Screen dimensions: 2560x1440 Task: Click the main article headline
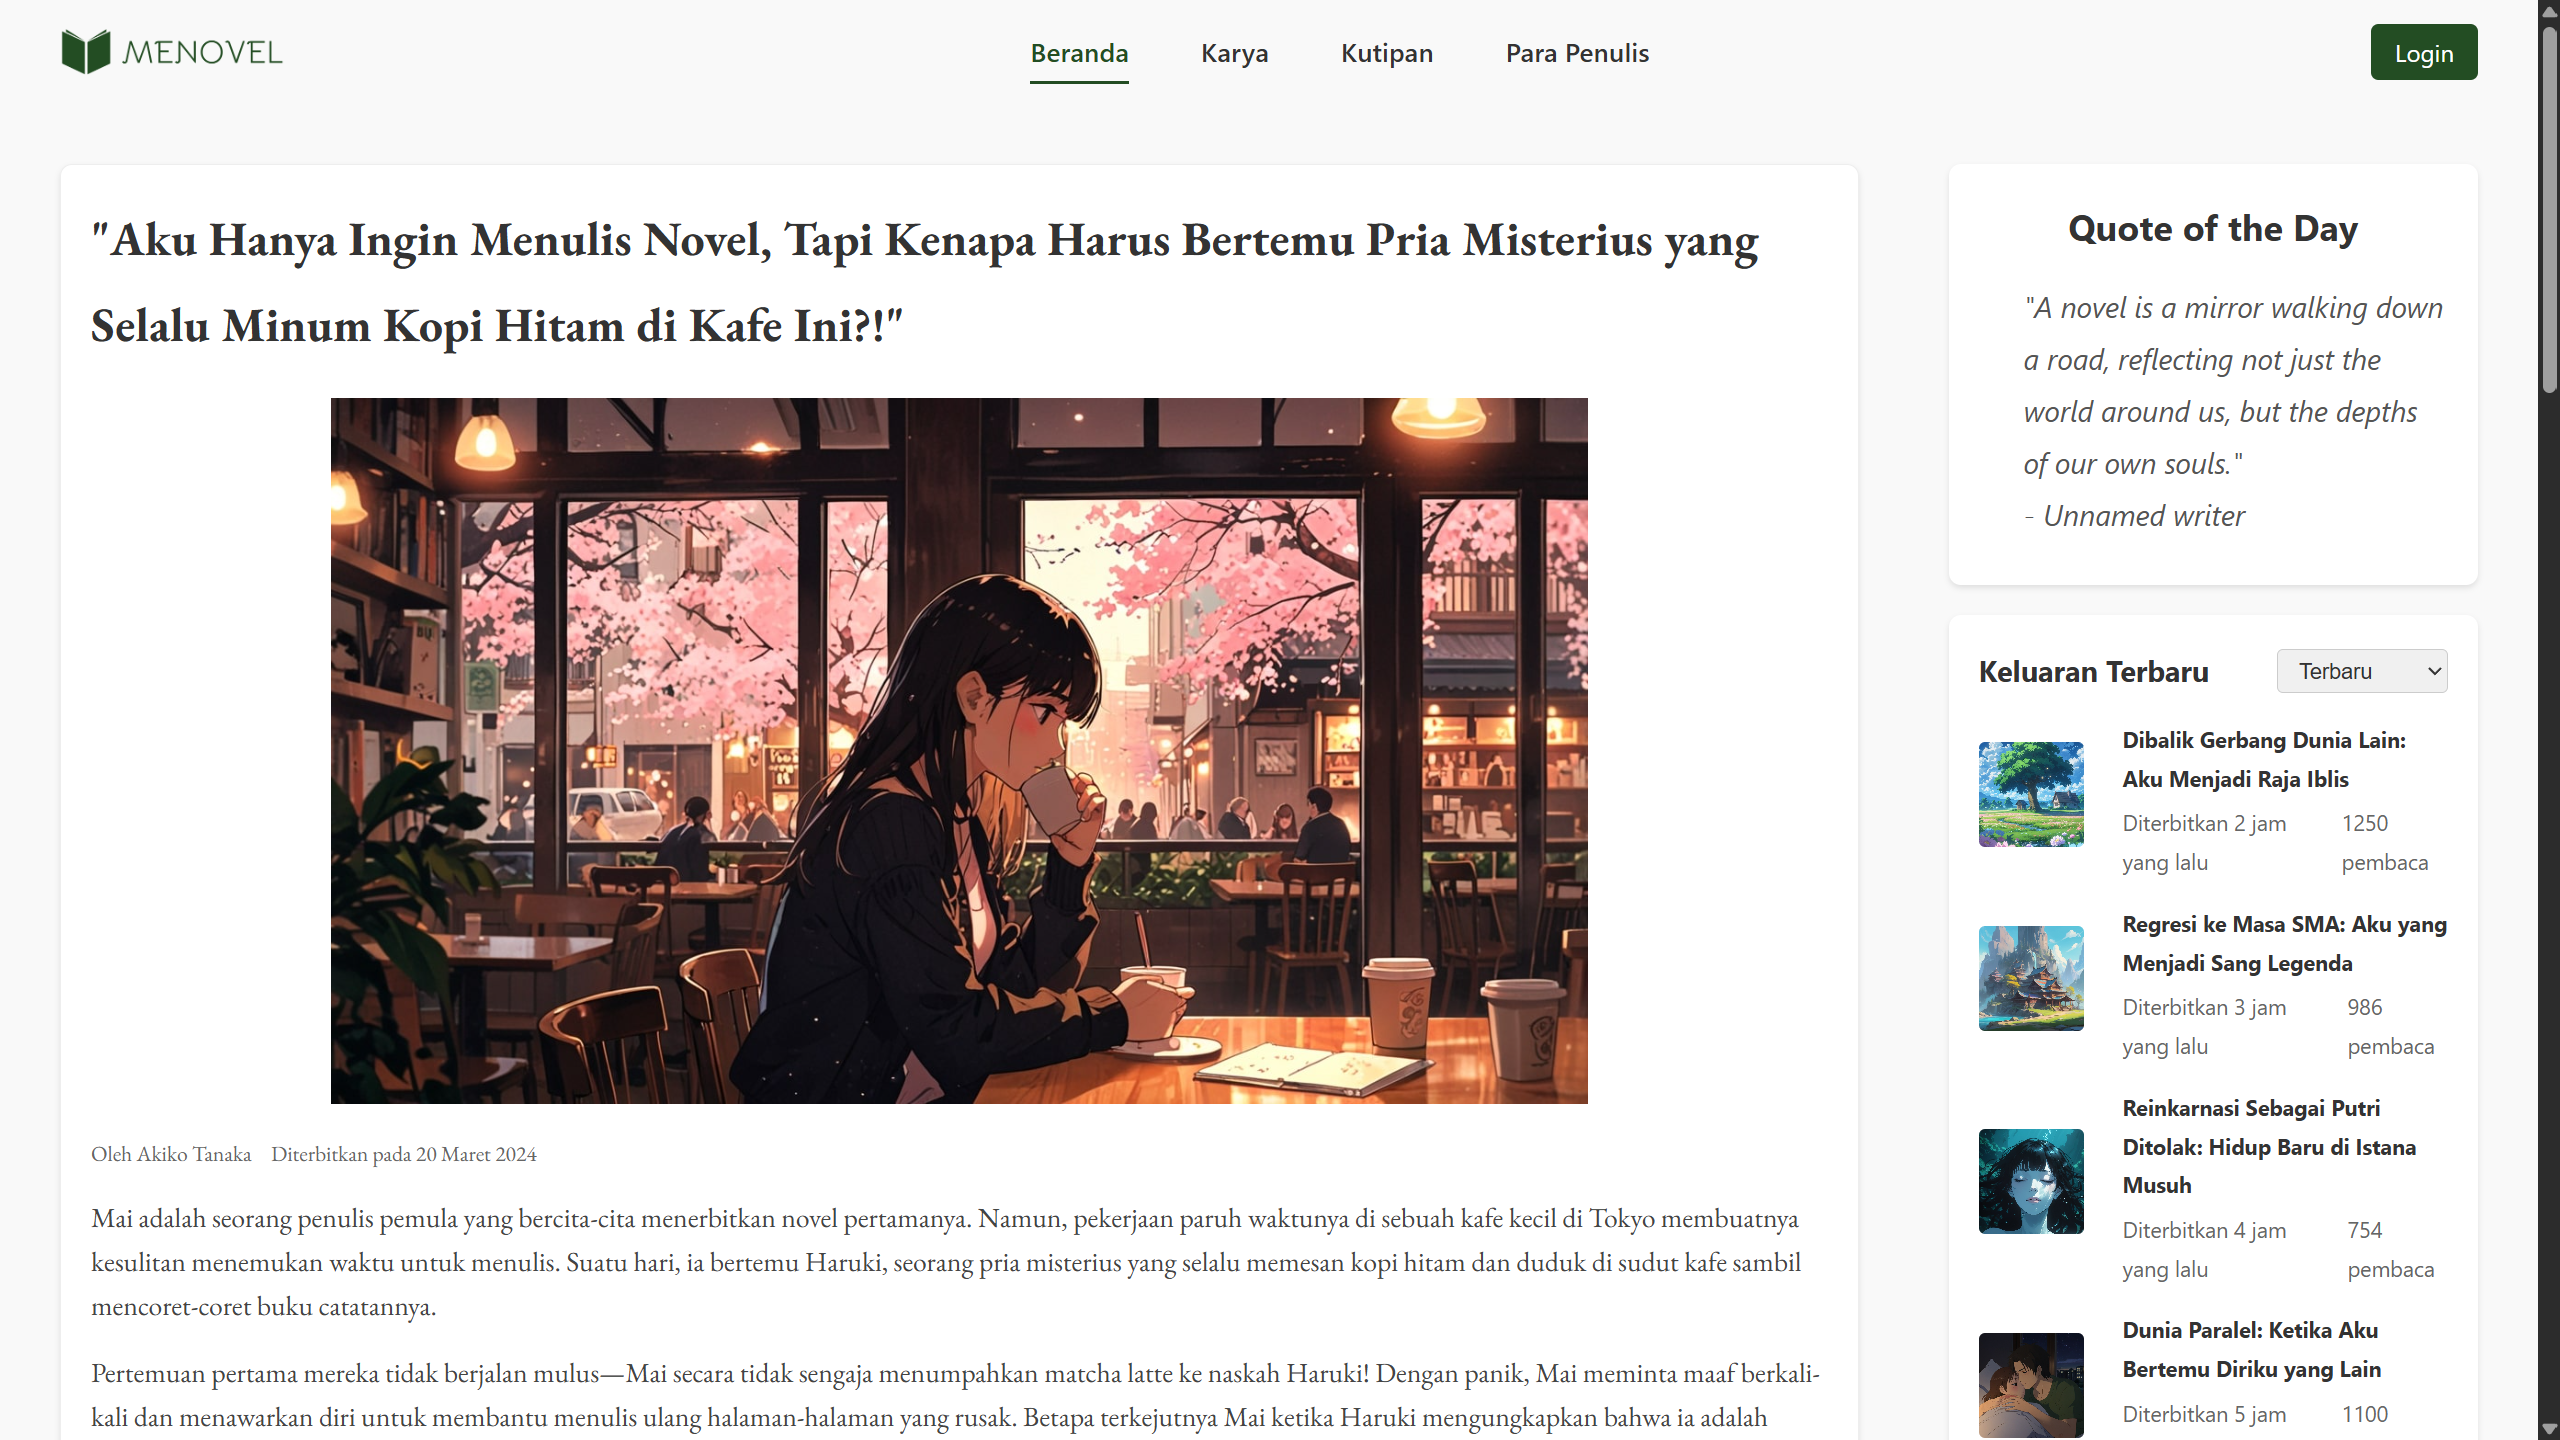pyautogui.click(x=925, y=283)
